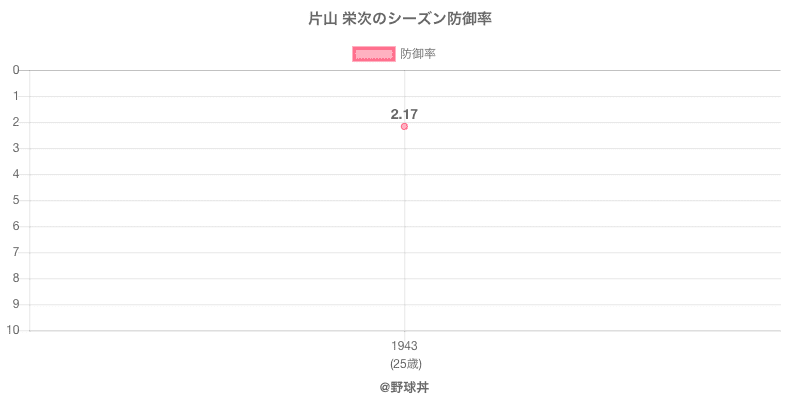Click the 1 y-axis tick label
The image size is (800, 400).
17,96
